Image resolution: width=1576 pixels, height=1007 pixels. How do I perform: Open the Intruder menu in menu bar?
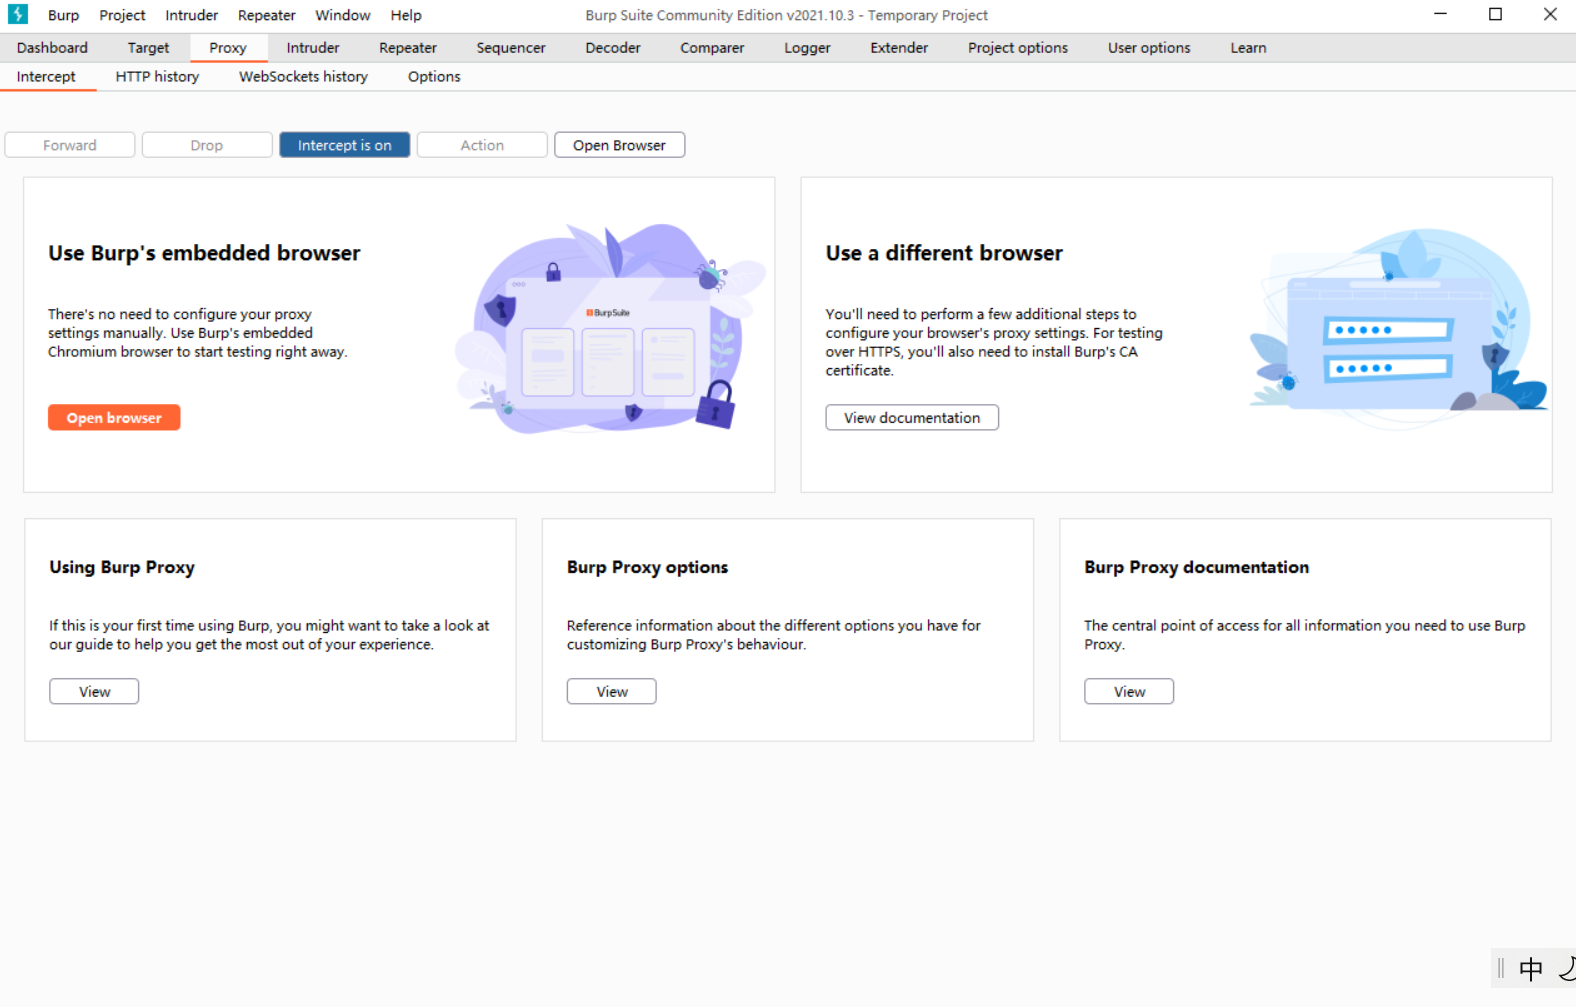pyautogui.click(x=191, y=15)
